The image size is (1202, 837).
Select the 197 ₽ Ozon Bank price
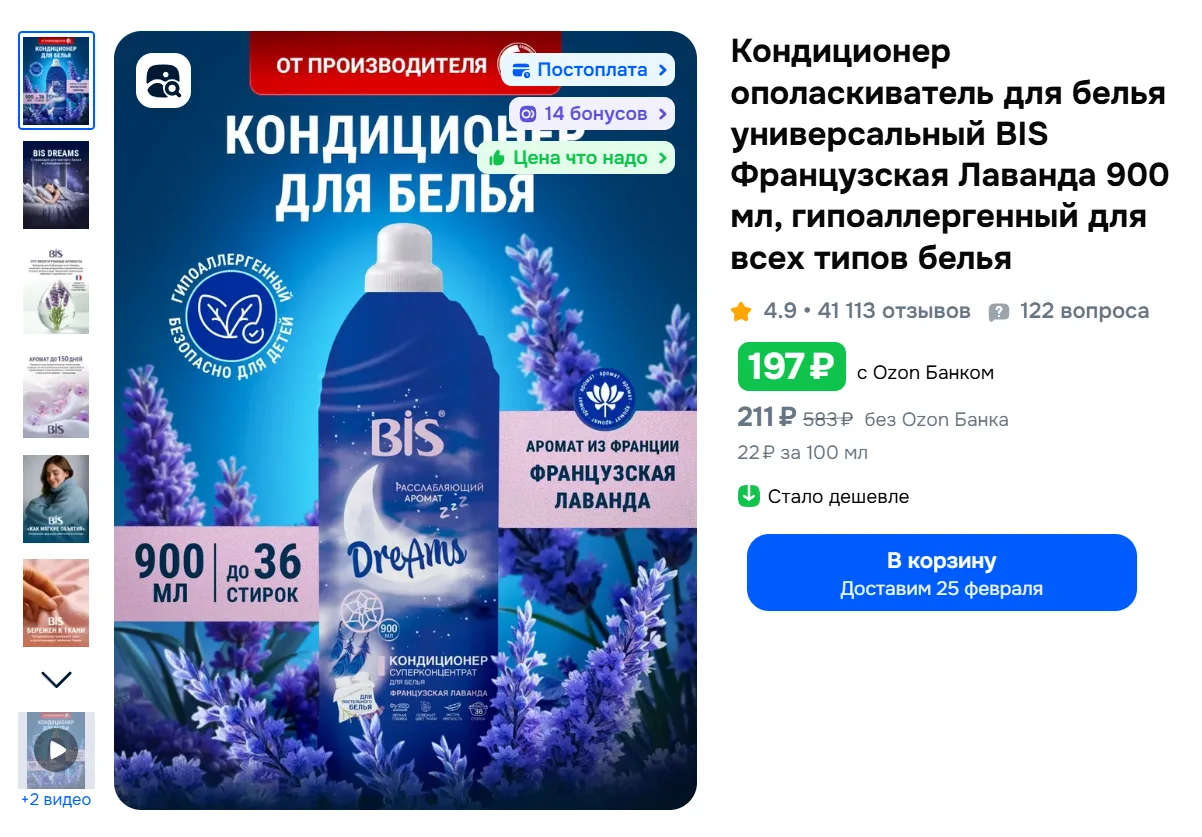tap(792, 367)
